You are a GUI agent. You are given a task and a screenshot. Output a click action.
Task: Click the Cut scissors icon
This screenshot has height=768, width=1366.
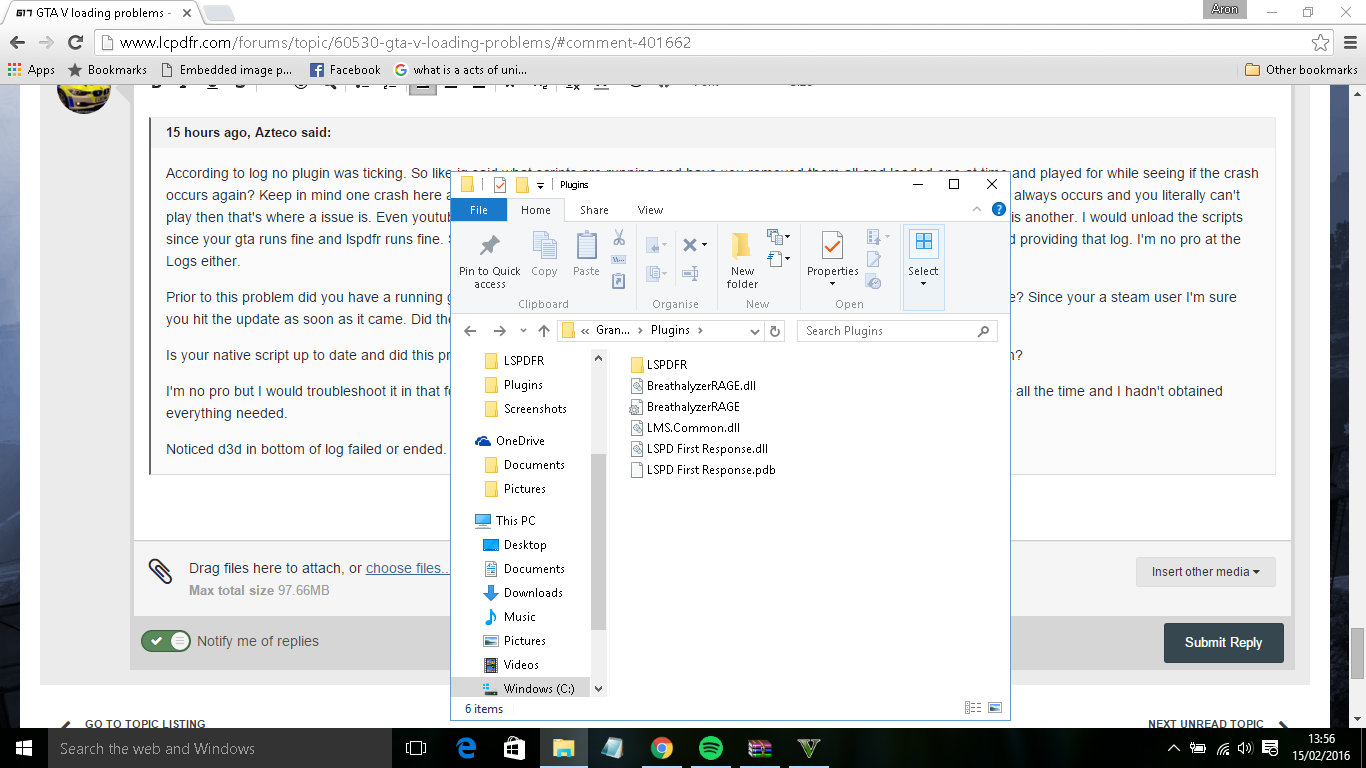click(x=619, y=238)
